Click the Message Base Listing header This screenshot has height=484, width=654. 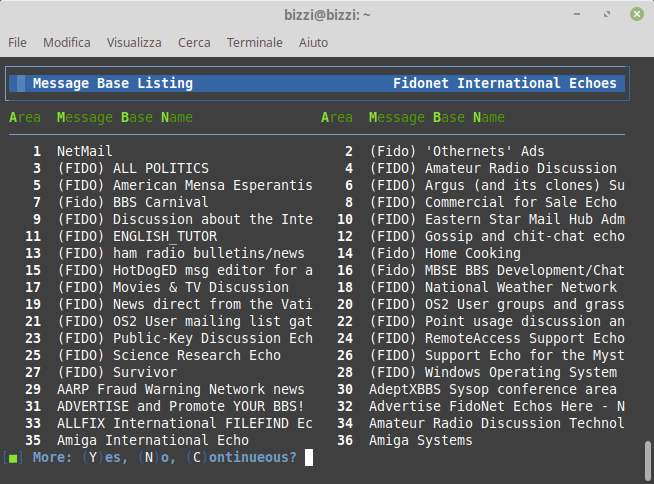(x=113, y=83)
